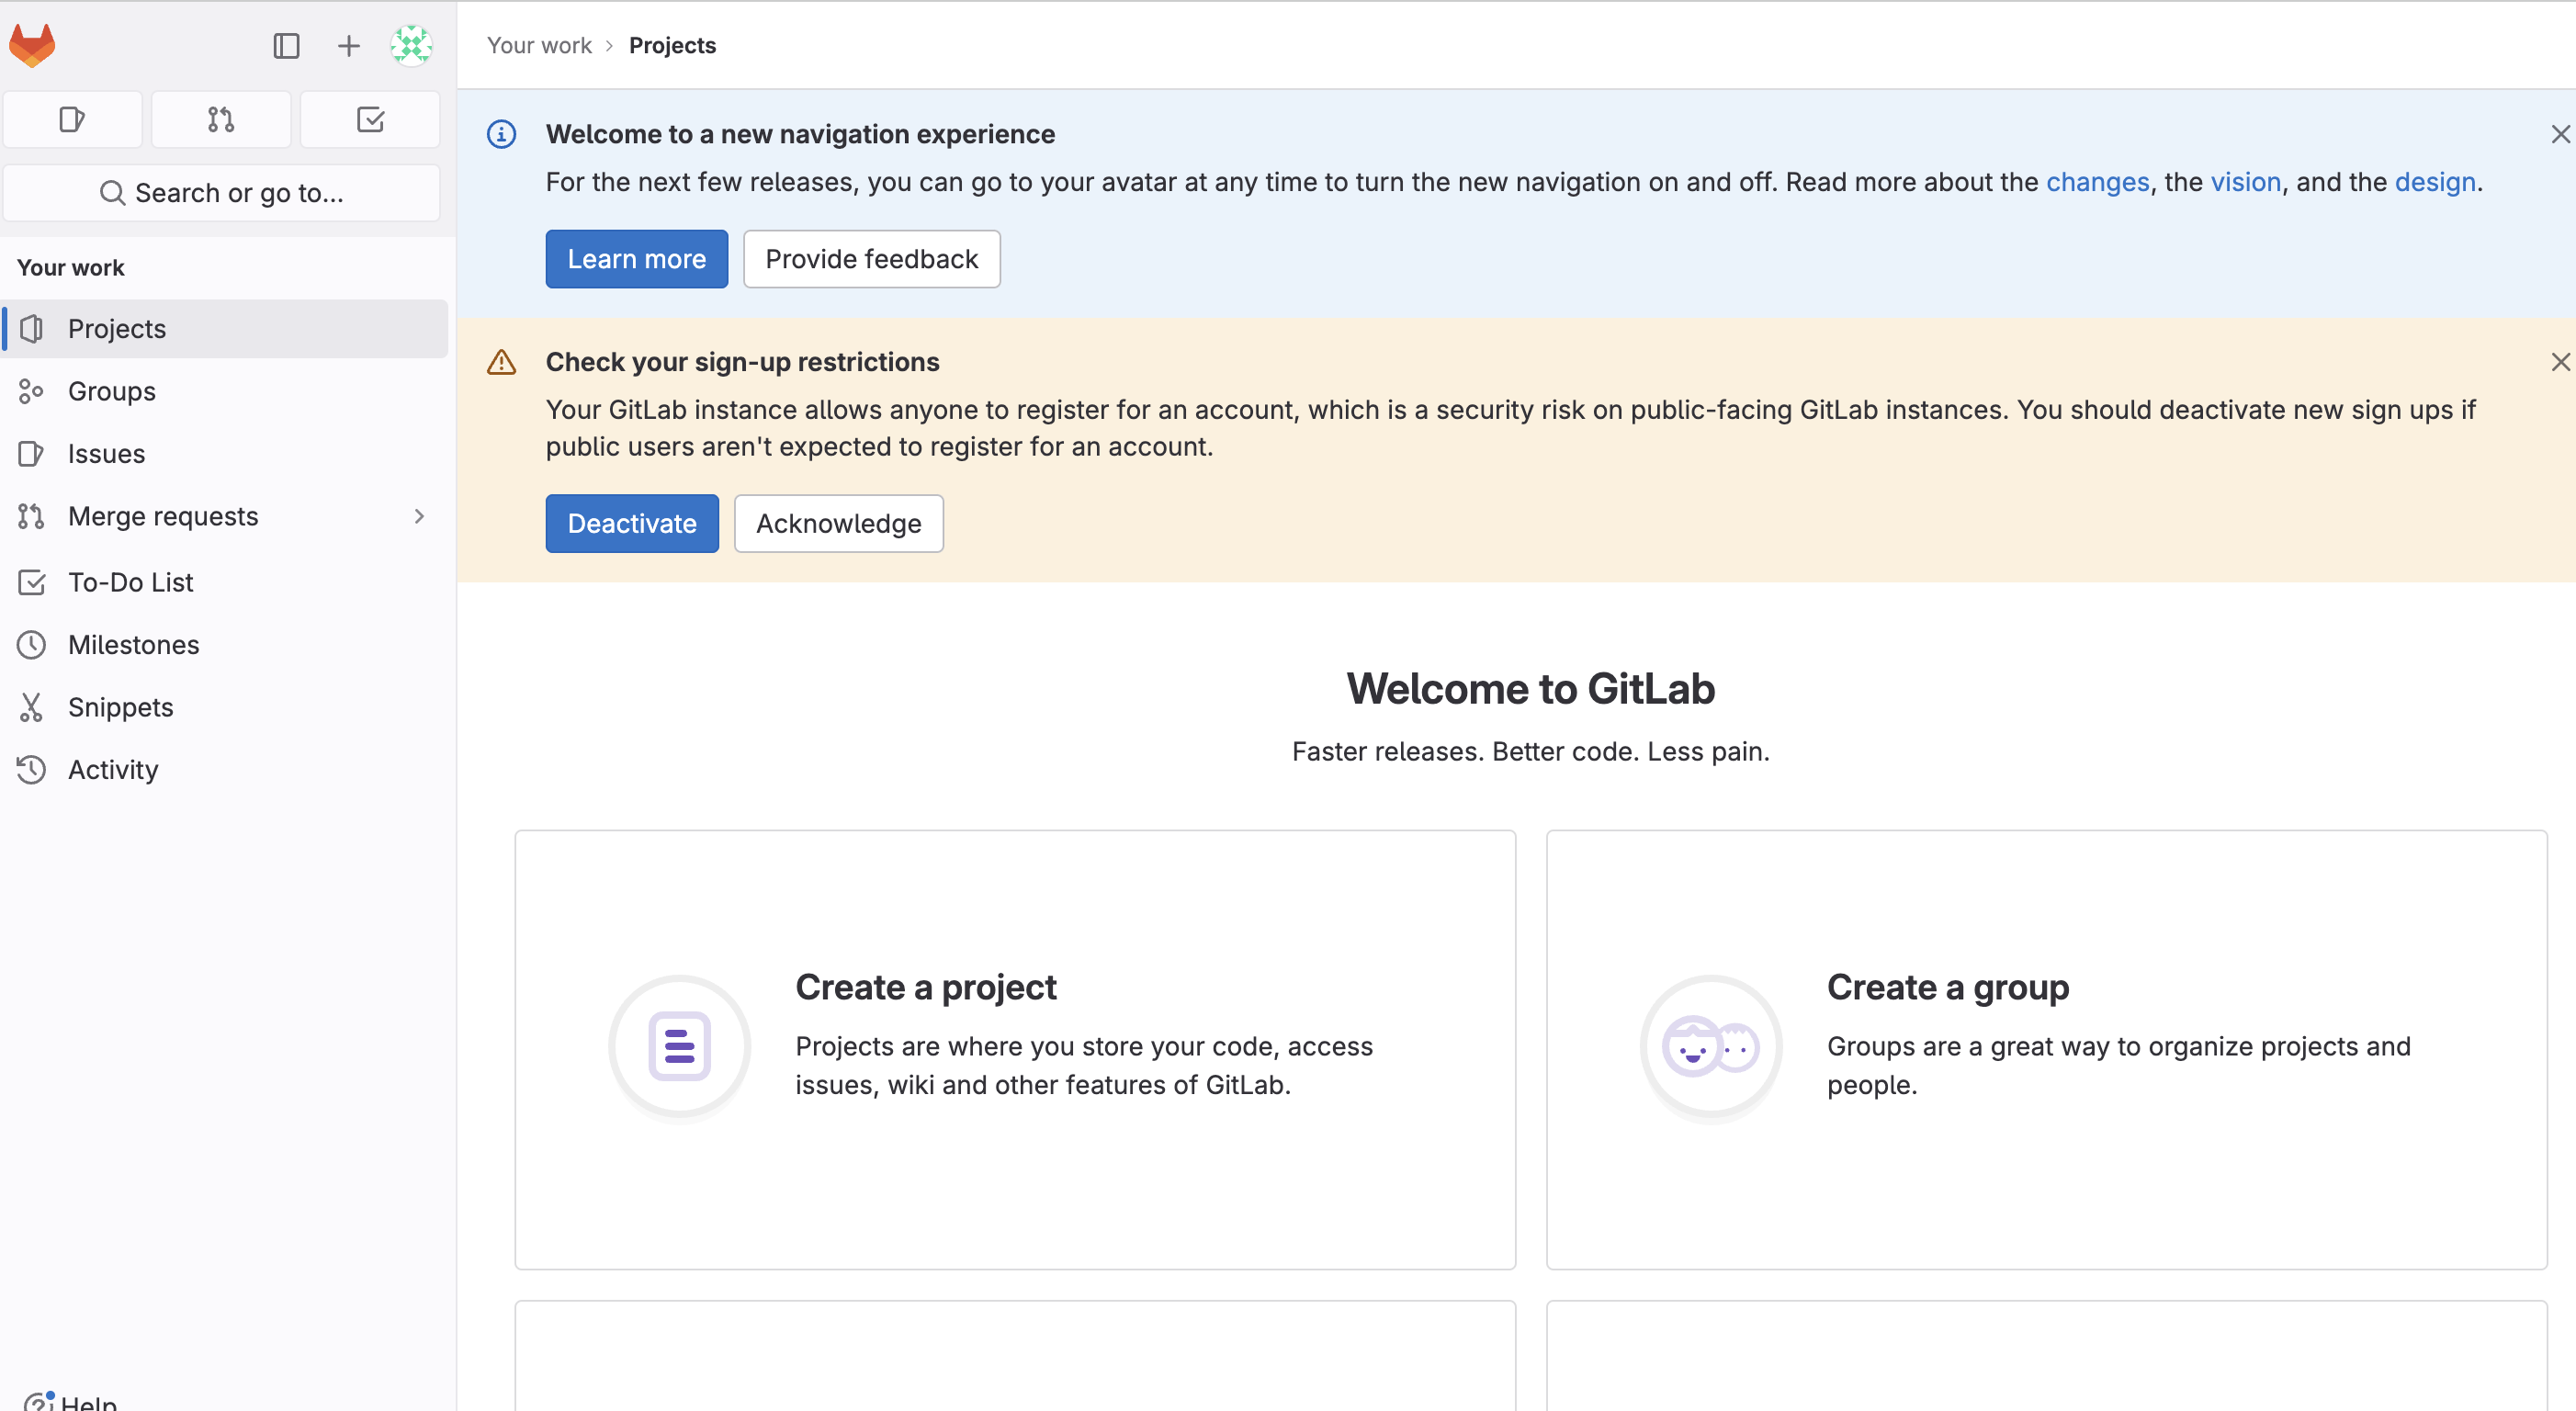This screenshot has height=1411, width=2576.
Task: Click the Create a group illustration icon
Action: (1711, 1047)
